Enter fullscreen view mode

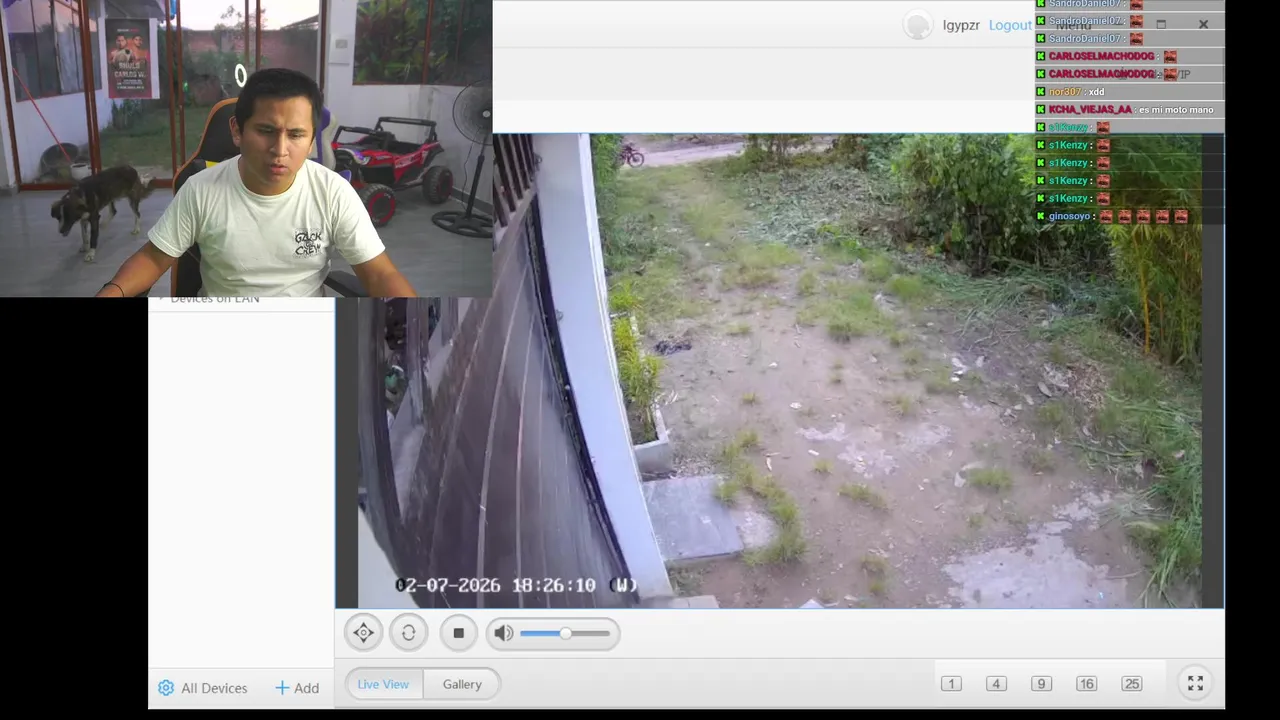click(x=1195, y=684)
